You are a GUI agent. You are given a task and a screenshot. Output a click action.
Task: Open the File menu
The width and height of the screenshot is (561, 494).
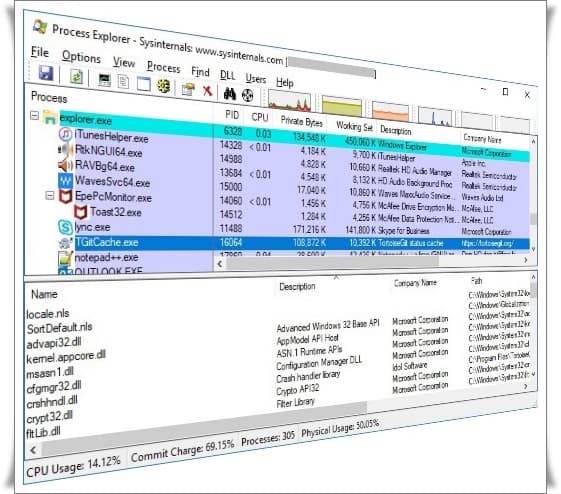click(40, 52)
